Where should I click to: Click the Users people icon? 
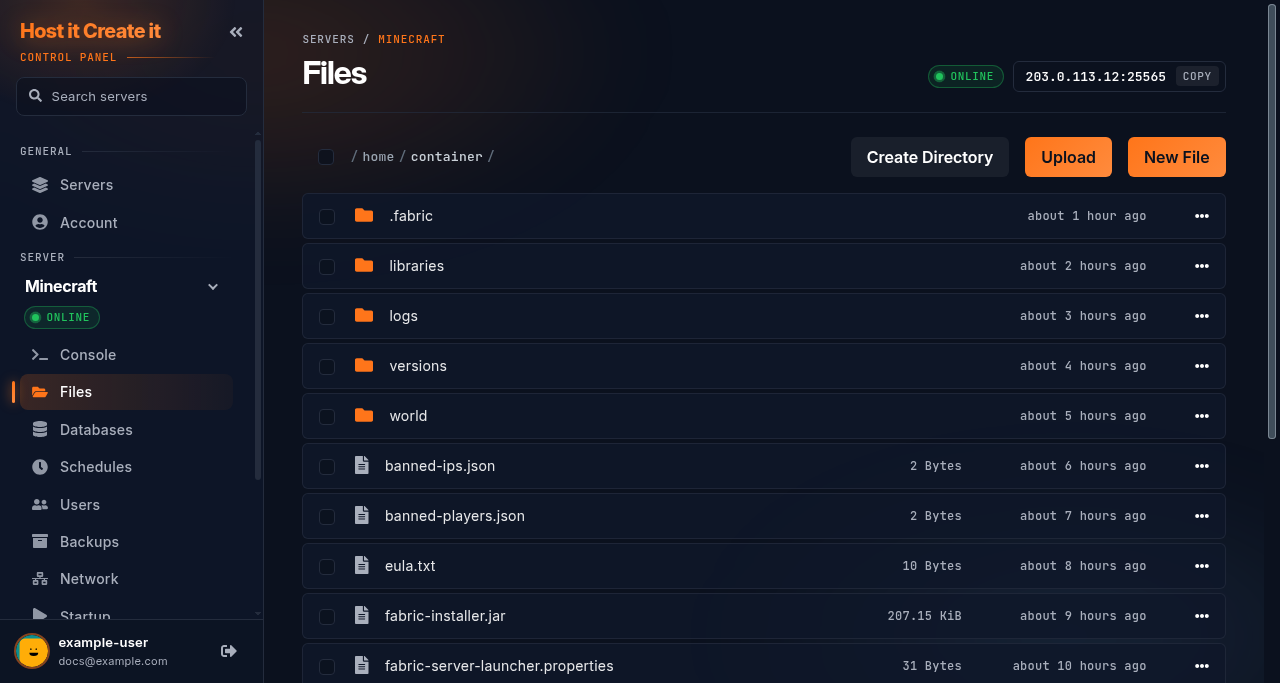[40, 504]
